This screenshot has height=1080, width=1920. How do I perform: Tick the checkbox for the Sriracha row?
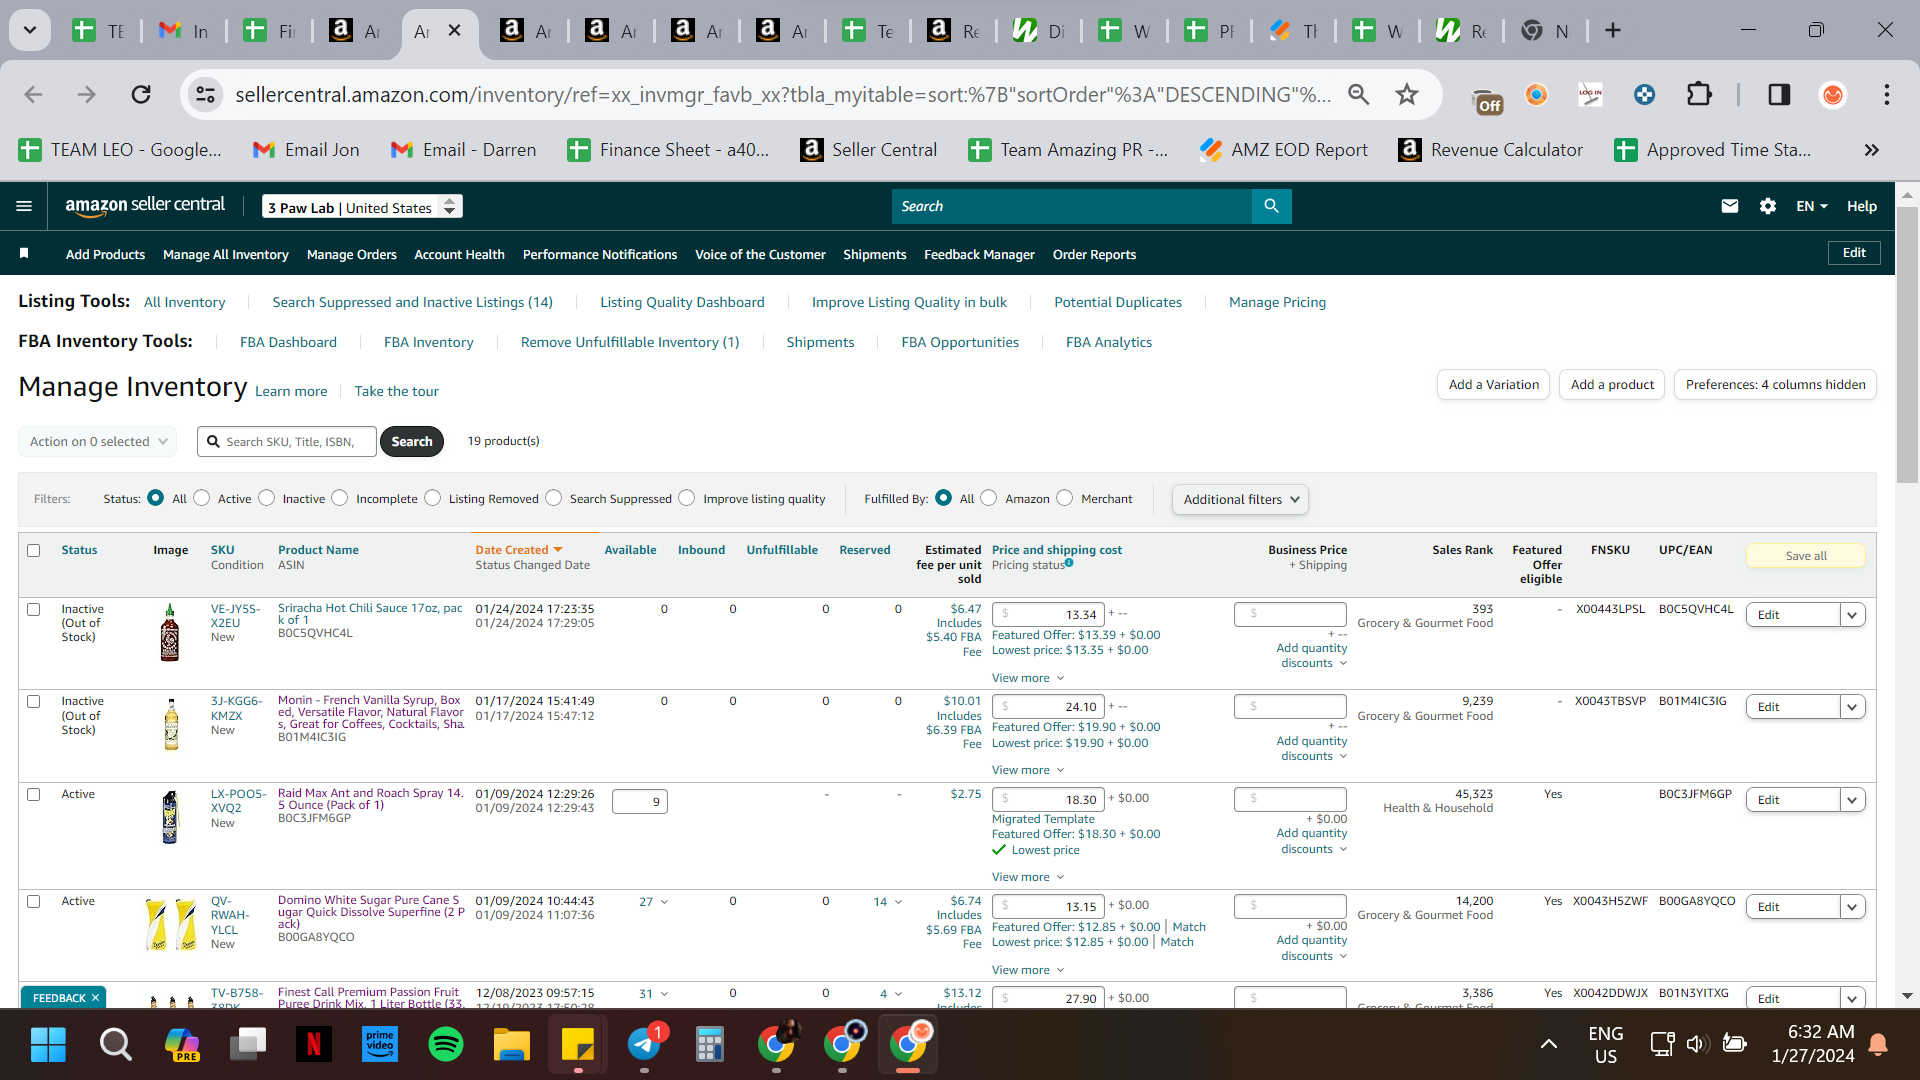click(x=34, y=609)
